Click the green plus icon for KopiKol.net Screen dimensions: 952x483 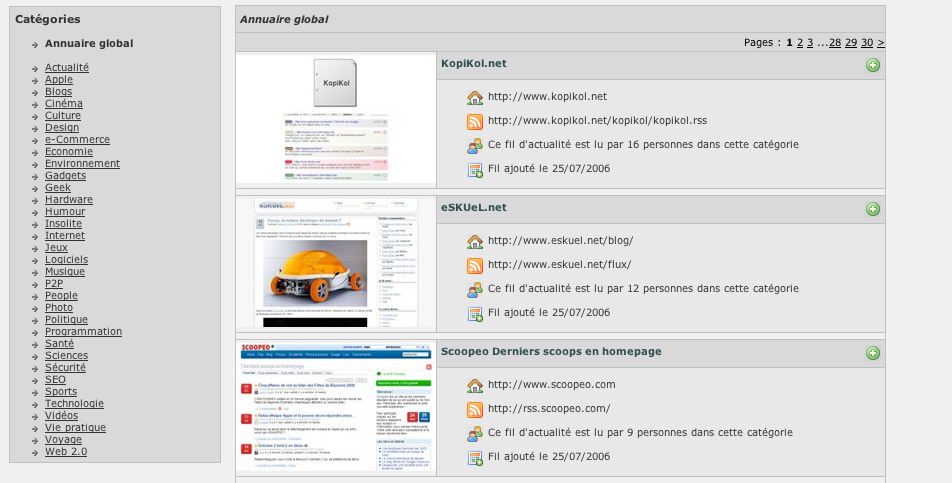(872, 65)
